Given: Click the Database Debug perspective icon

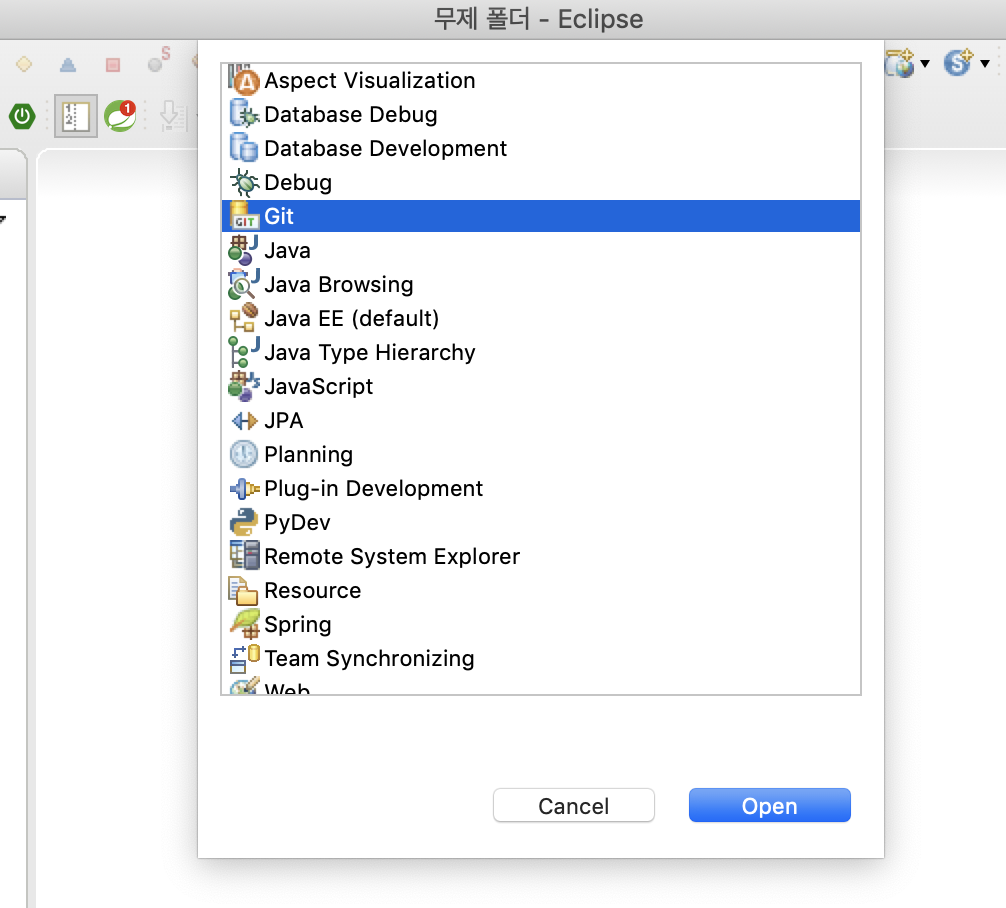Looking at the screenshot, I should click(244, 114).
